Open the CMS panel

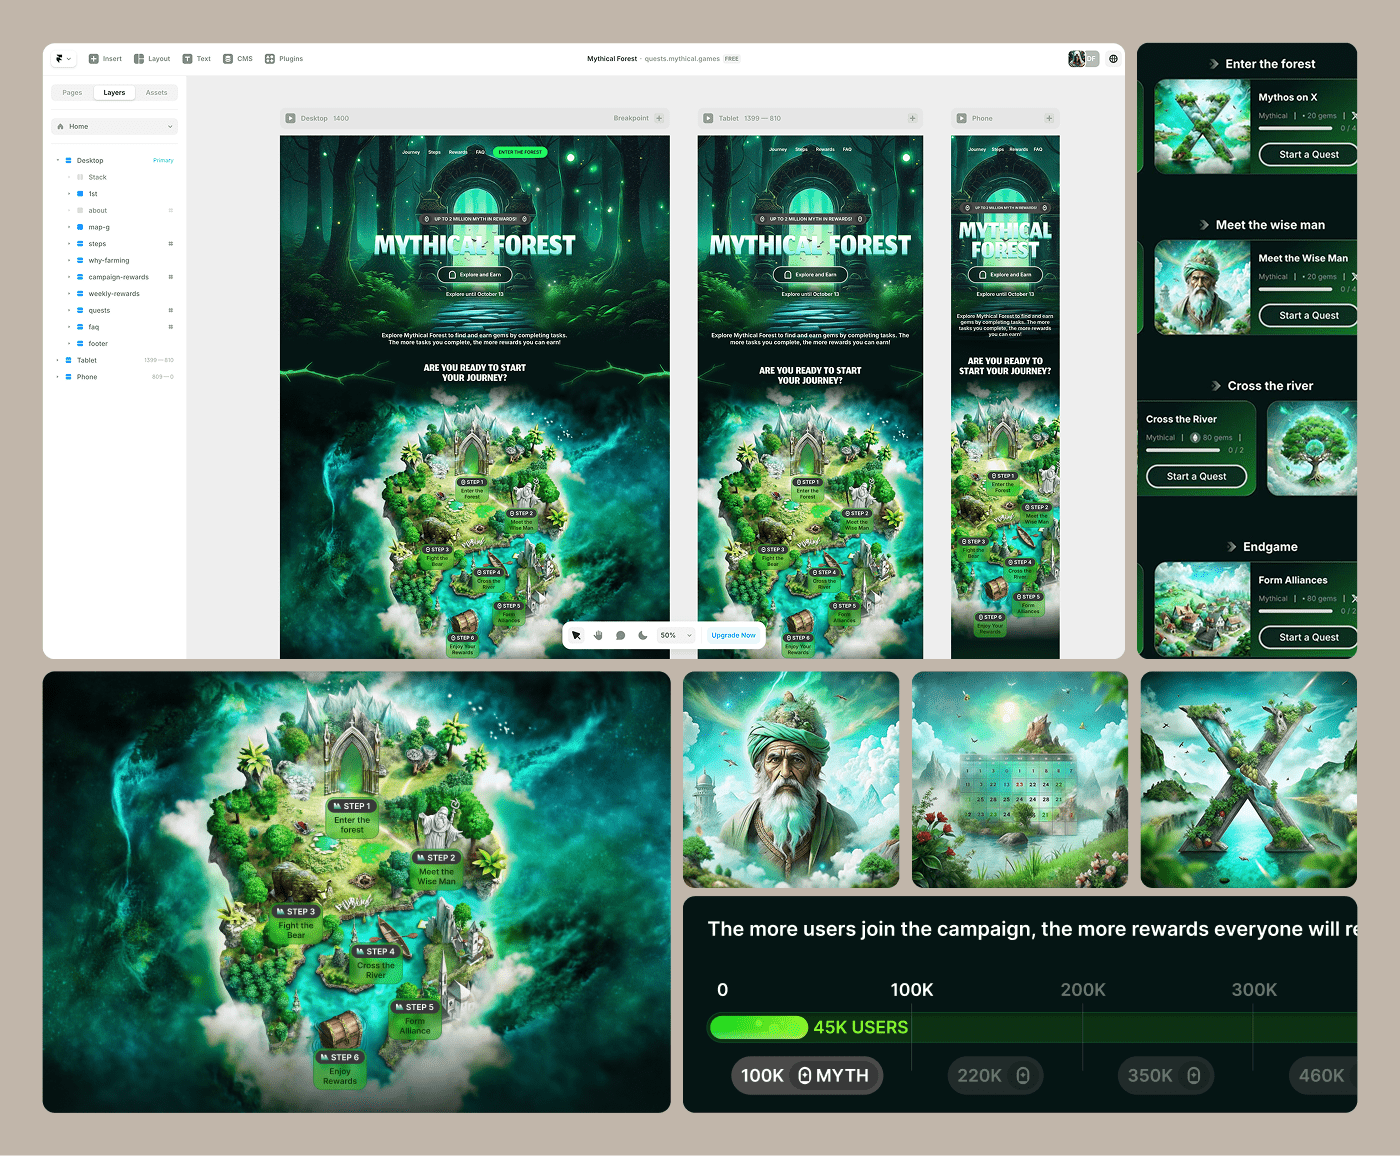[238, 59]
